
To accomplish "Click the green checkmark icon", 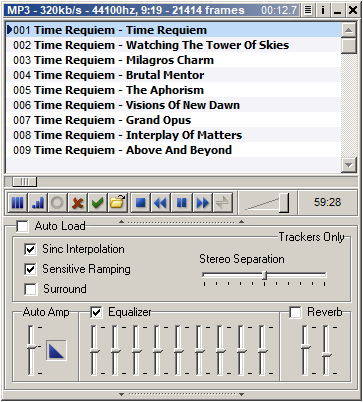I will point(98,203).
